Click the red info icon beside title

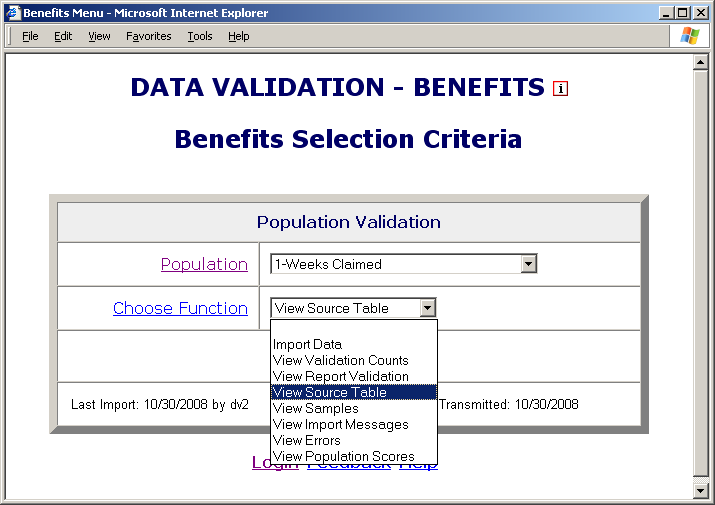coord(560,89)
